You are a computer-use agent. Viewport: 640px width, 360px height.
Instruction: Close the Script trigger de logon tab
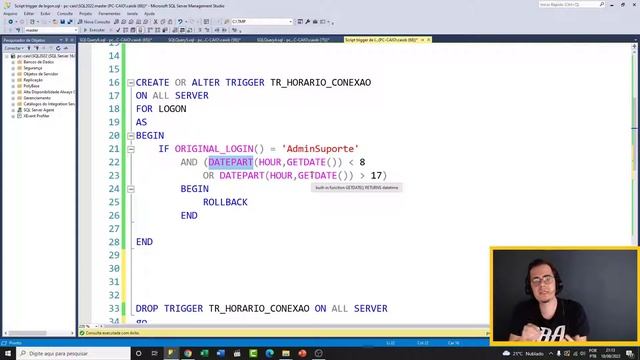coord(429,40)
